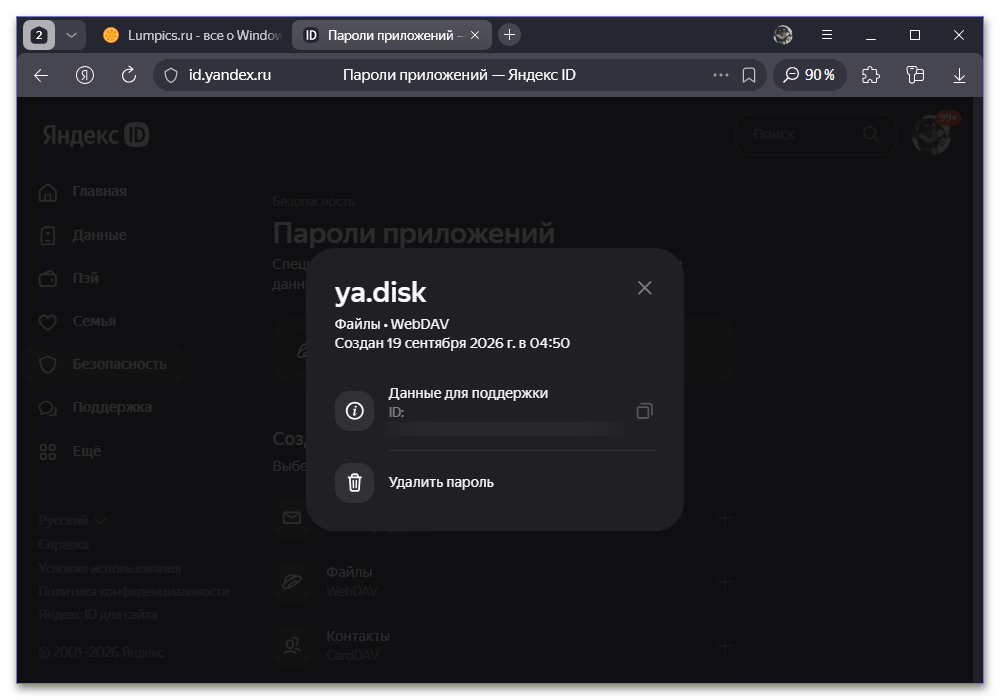The image size is (1000, 700).
Task: Switch to the Lumpics.ru tab
Action: [191, 35]
